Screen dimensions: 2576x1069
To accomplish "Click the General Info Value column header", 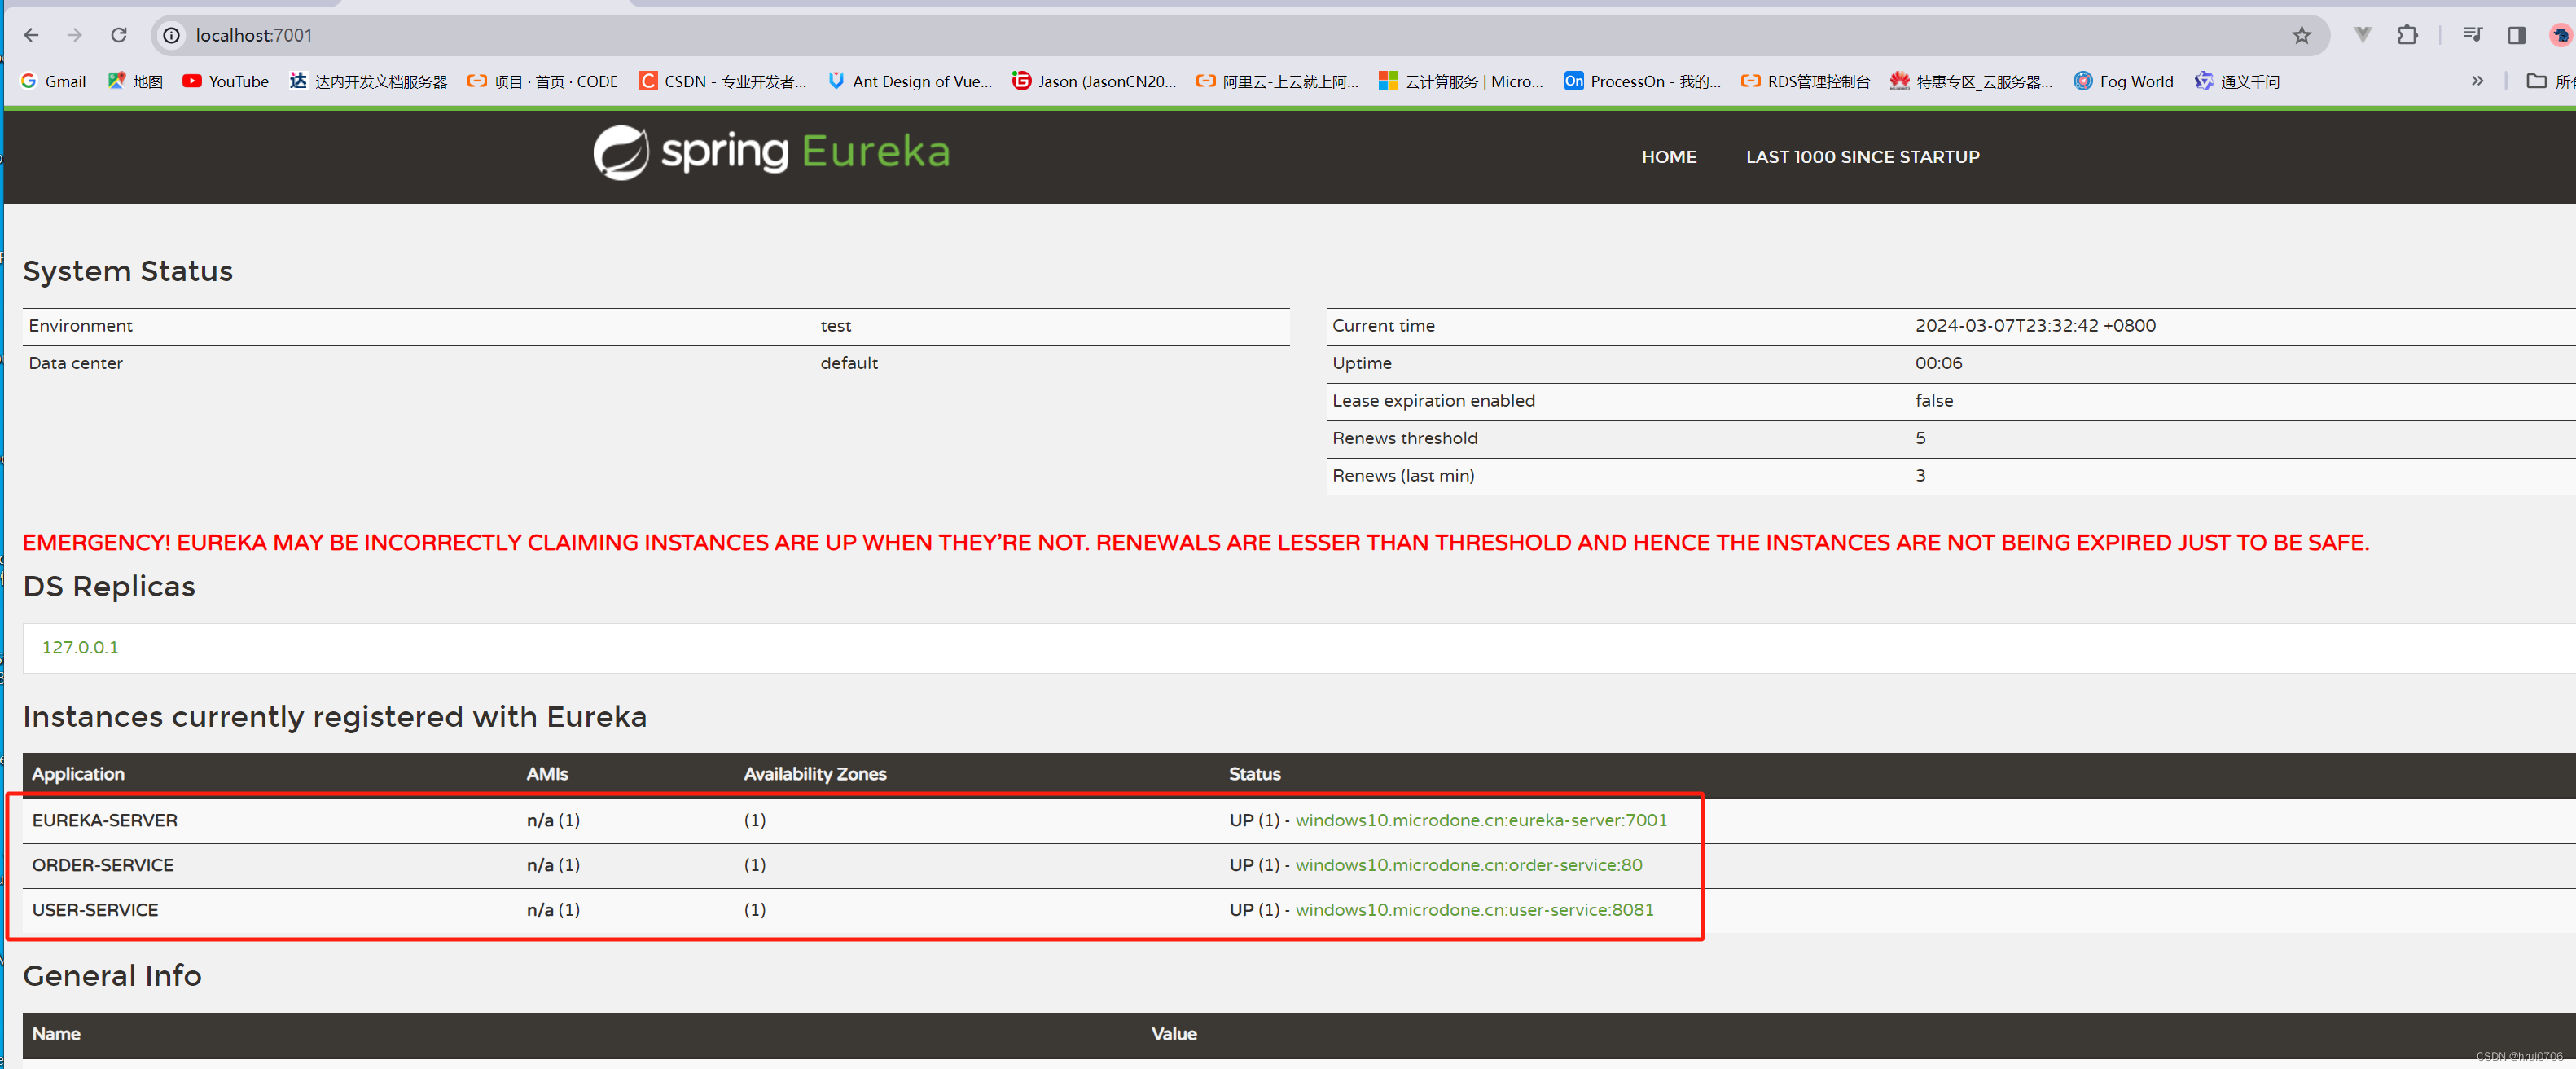I will (1173, 1034).
